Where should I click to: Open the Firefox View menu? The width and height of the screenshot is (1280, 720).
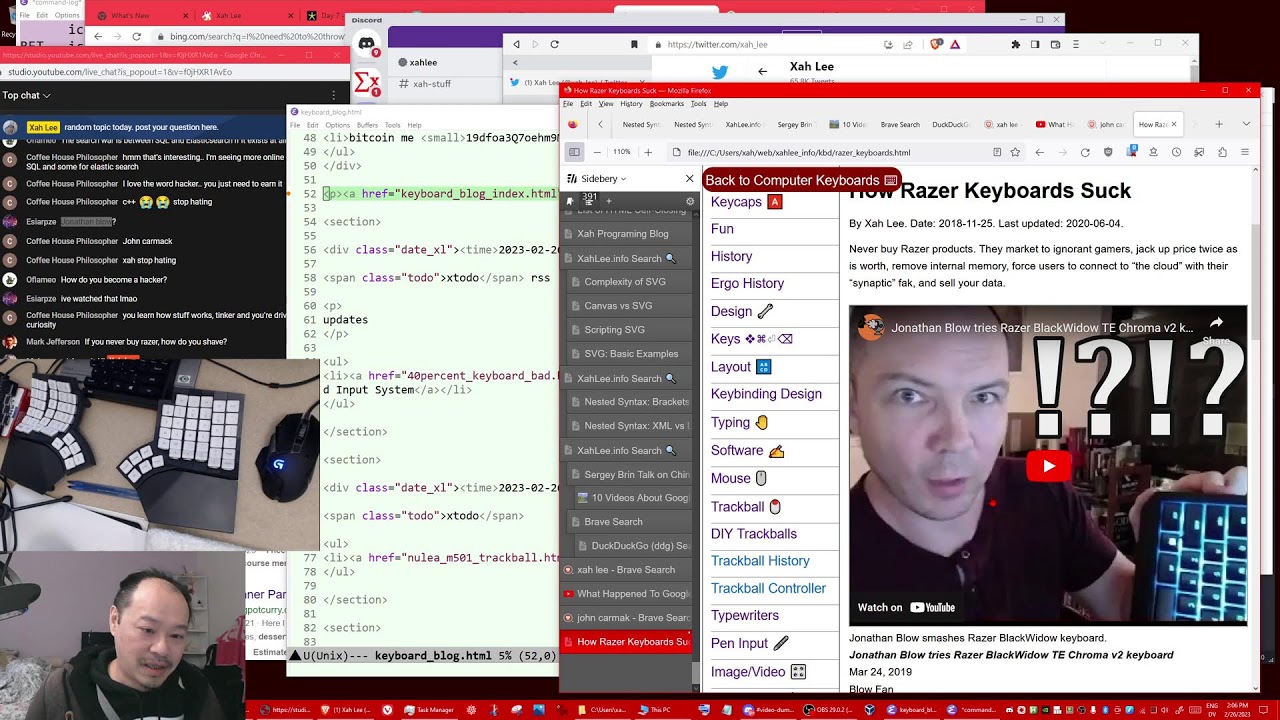(x=606, y=104)
